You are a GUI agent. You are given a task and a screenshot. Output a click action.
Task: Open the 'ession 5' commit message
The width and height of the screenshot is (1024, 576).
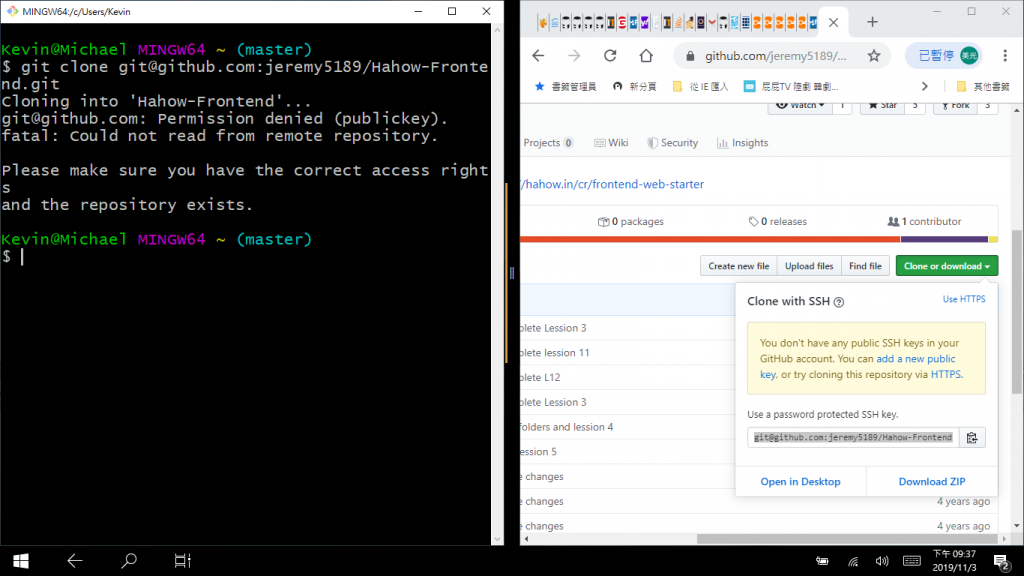[539, 452]
